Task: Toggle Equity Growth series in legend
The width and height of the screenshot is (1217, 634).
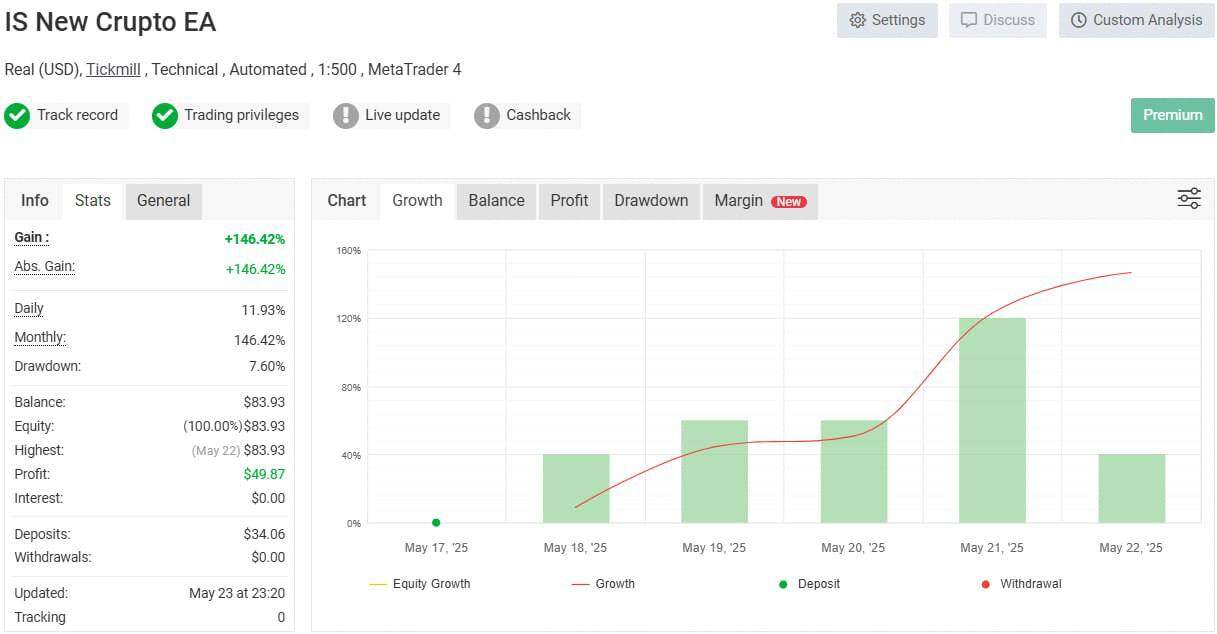Action: click(x=420, y=584)
